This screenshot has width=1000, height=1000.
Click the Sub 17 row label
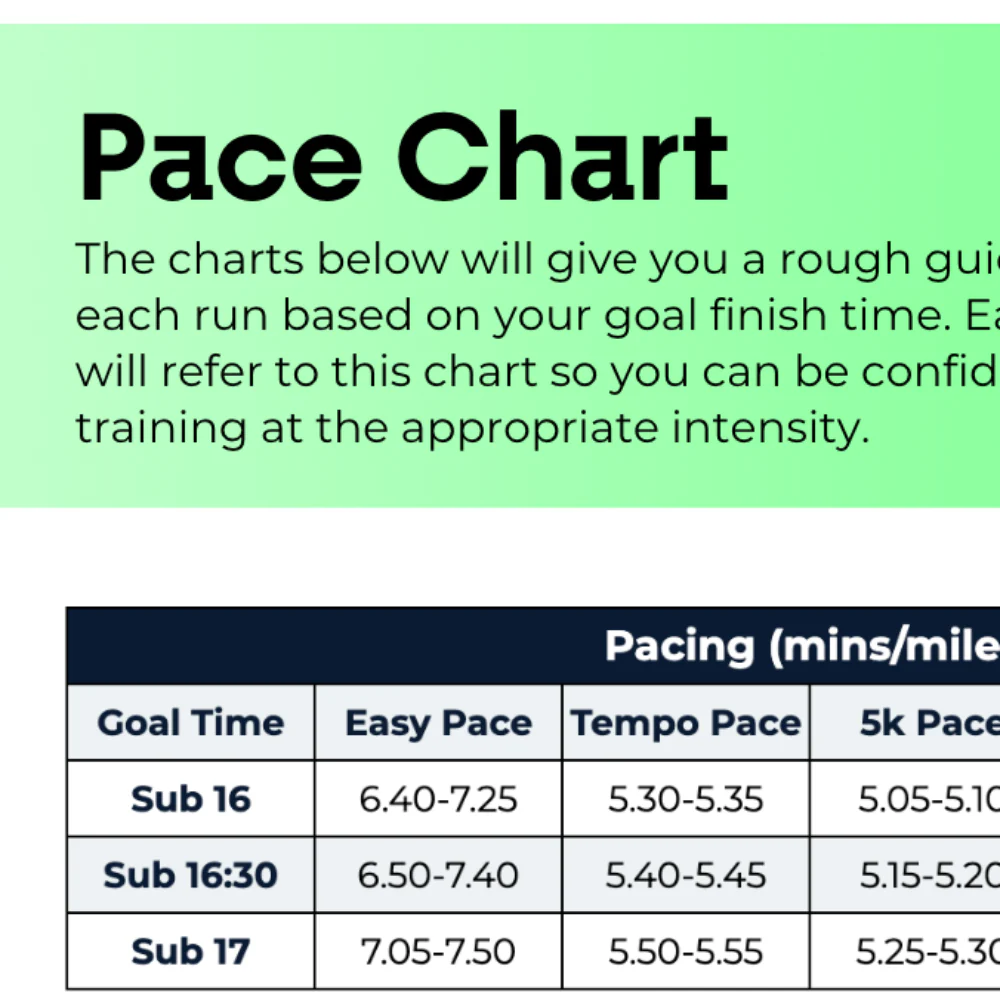(x=191, y=951)
